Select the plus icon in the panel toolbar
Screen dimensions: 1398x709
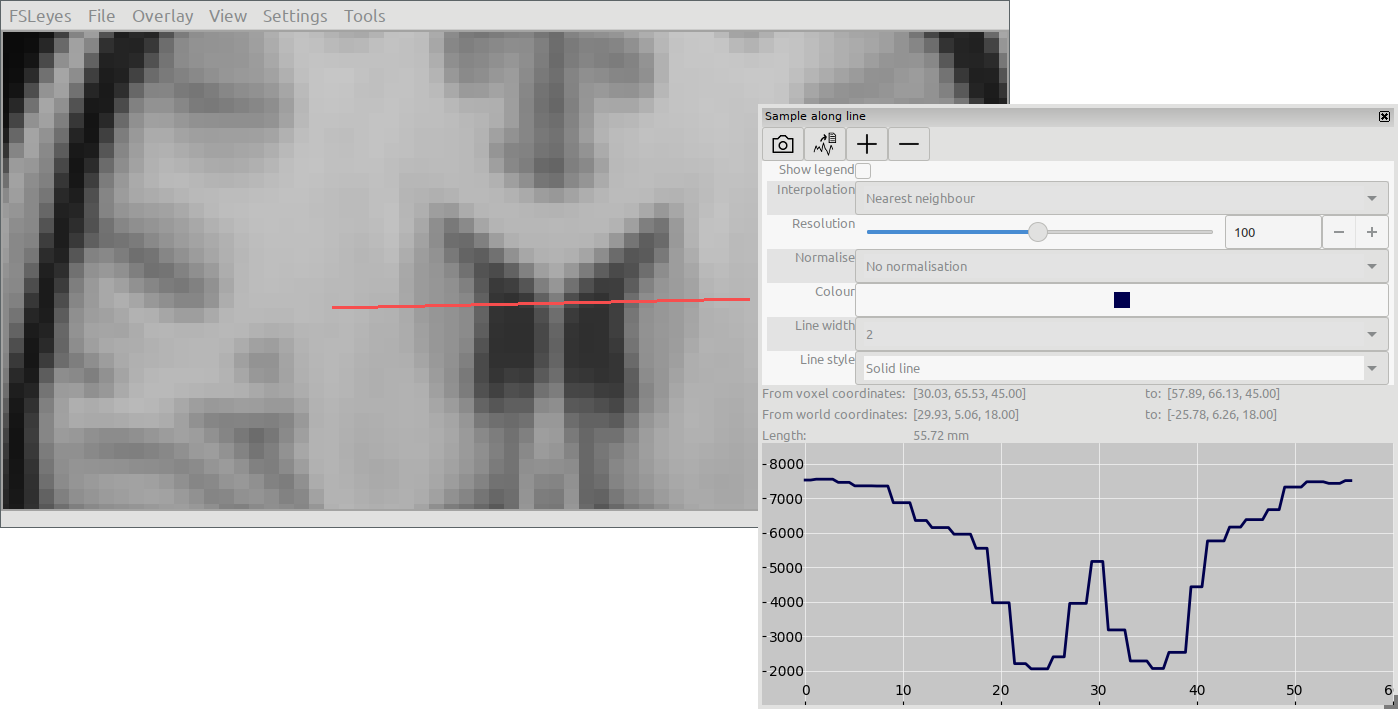[x=866, y=143]
